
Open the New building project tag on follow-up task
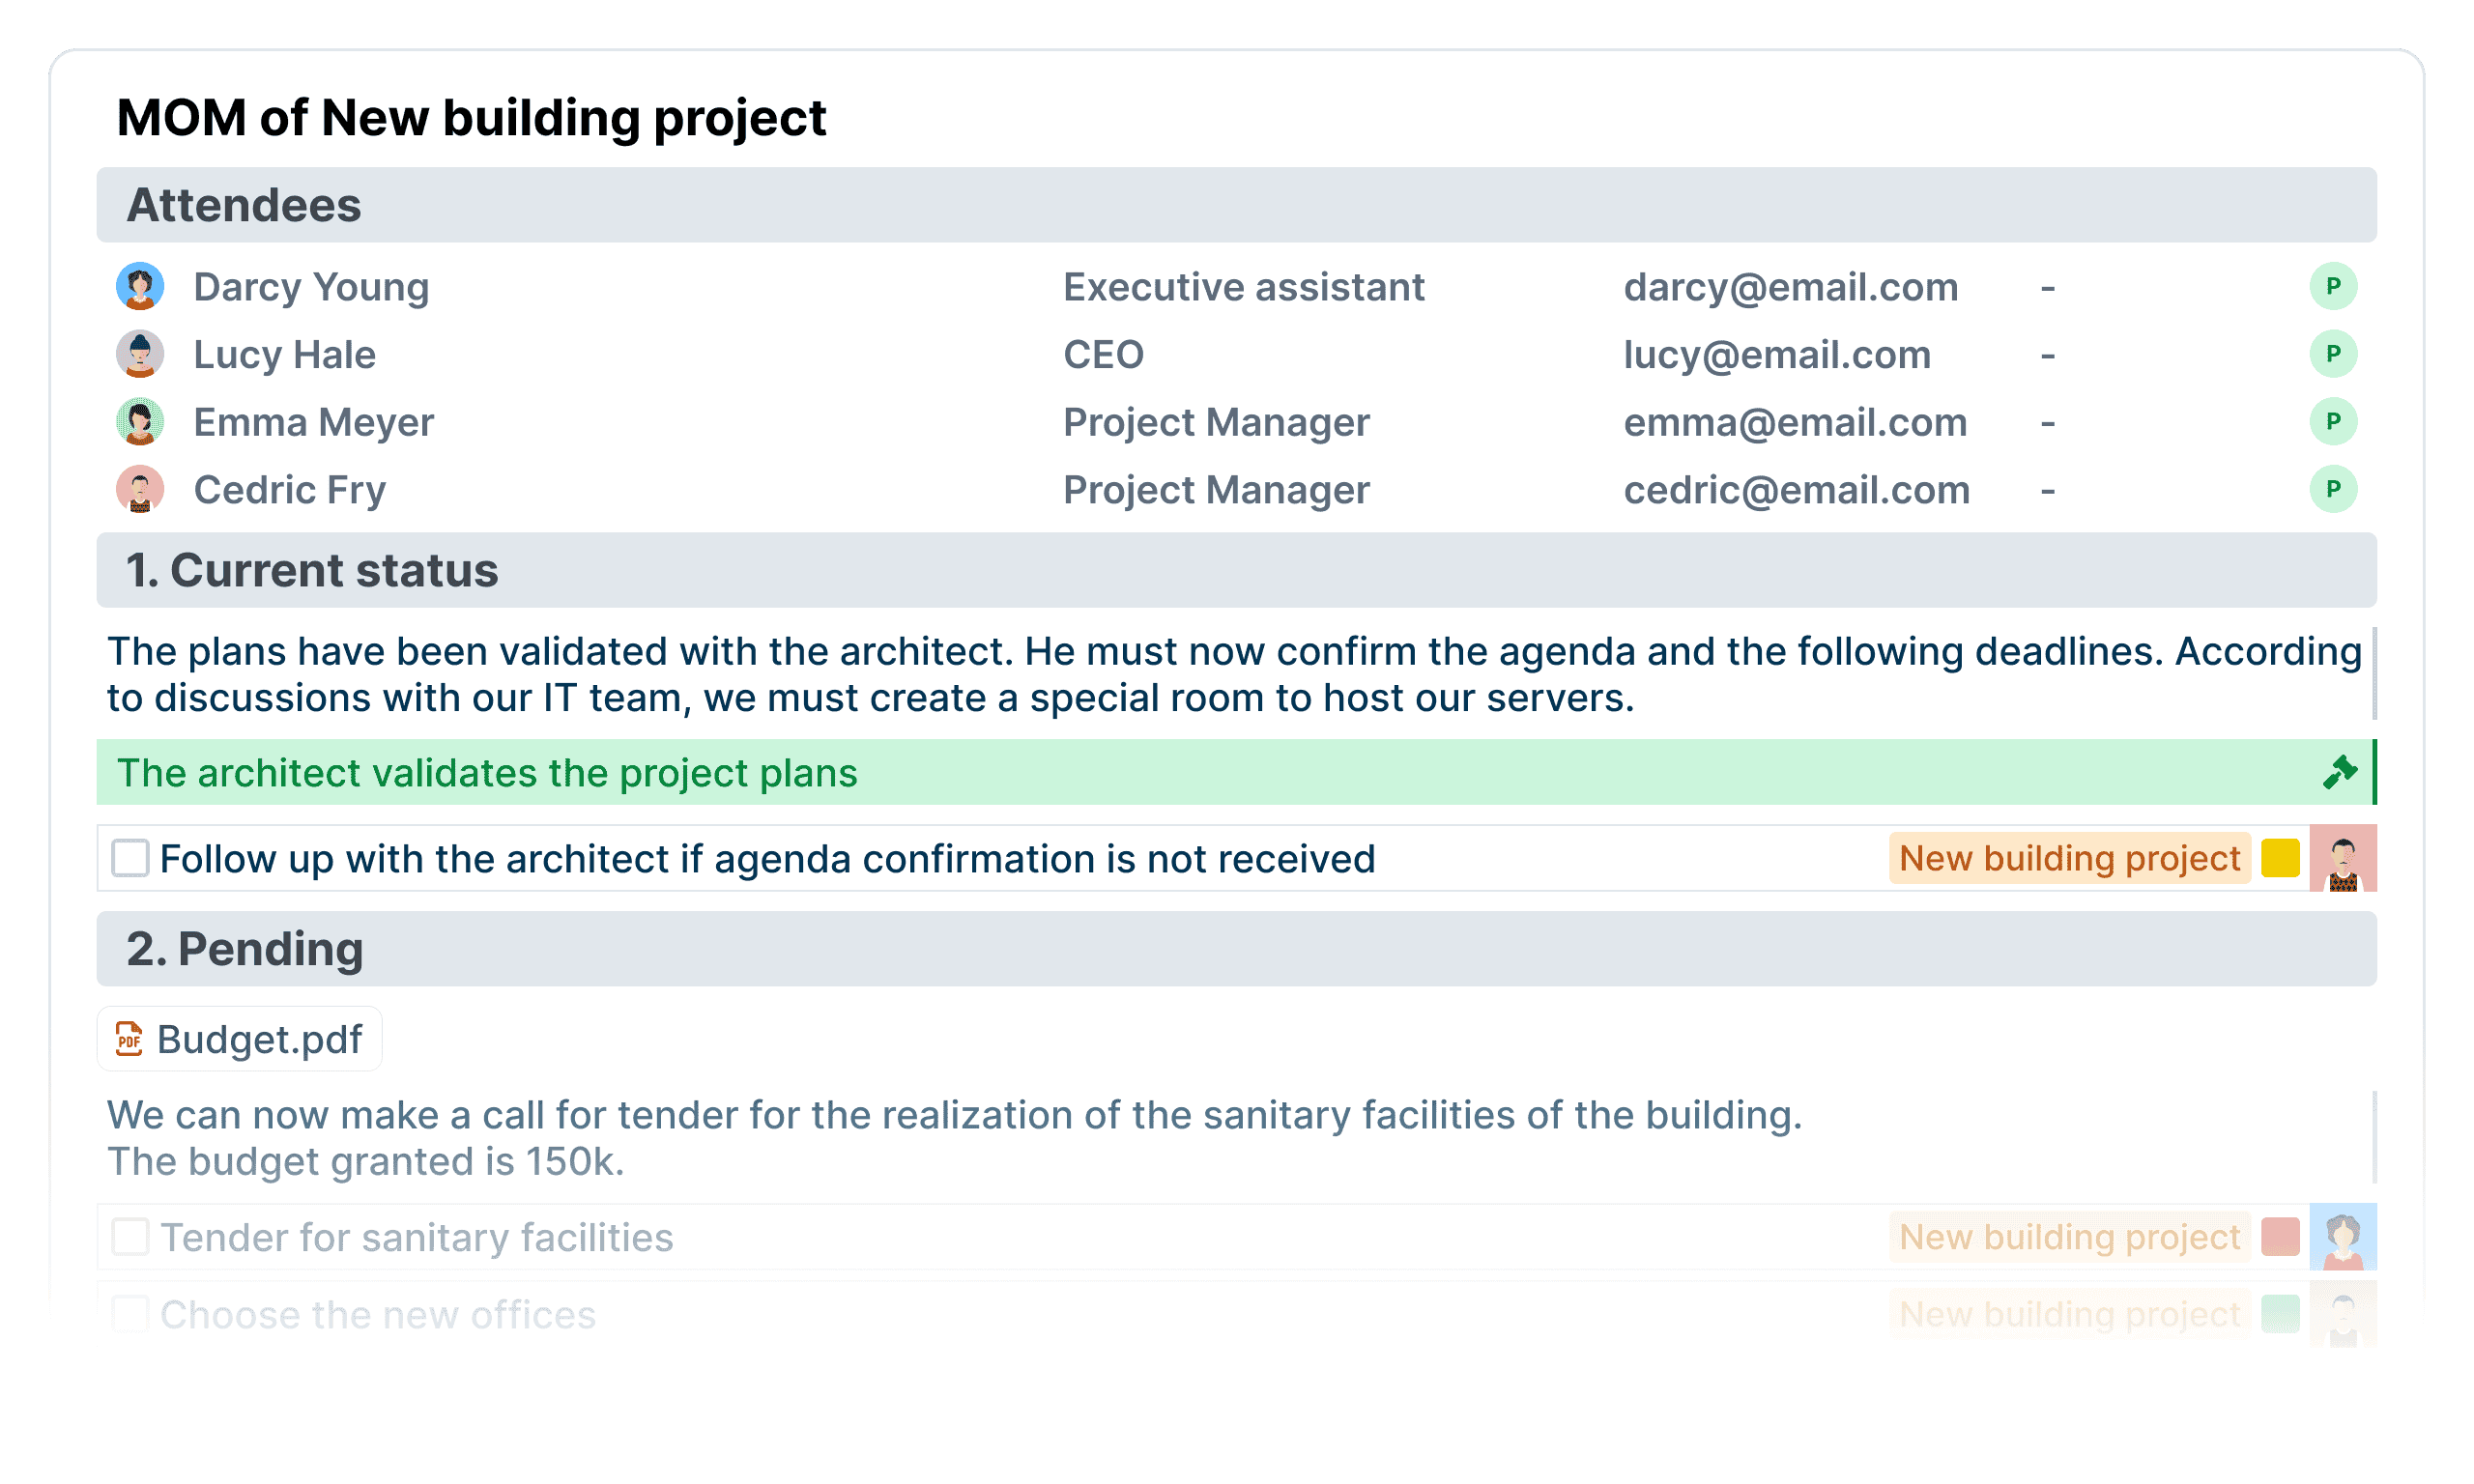tap(2067, 861)
